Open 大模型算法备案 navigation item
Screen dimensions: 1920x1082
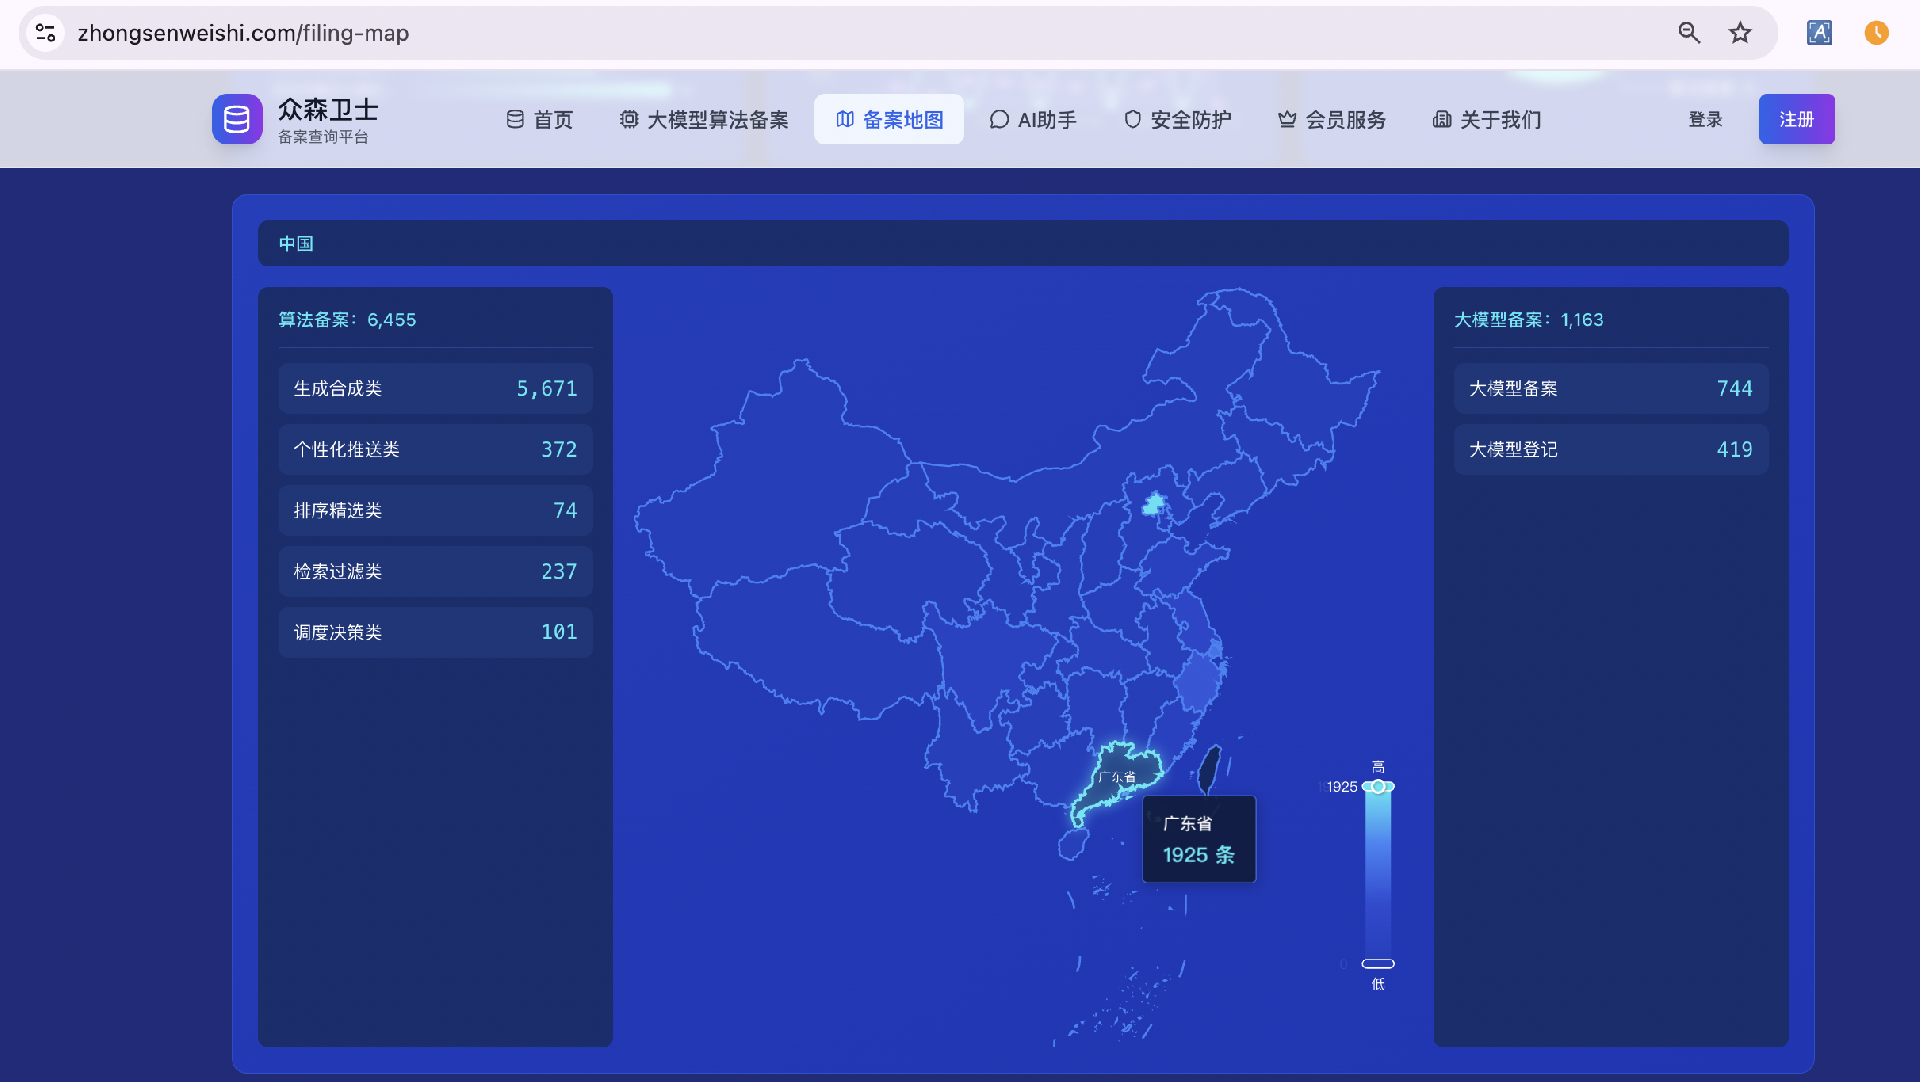704,120
